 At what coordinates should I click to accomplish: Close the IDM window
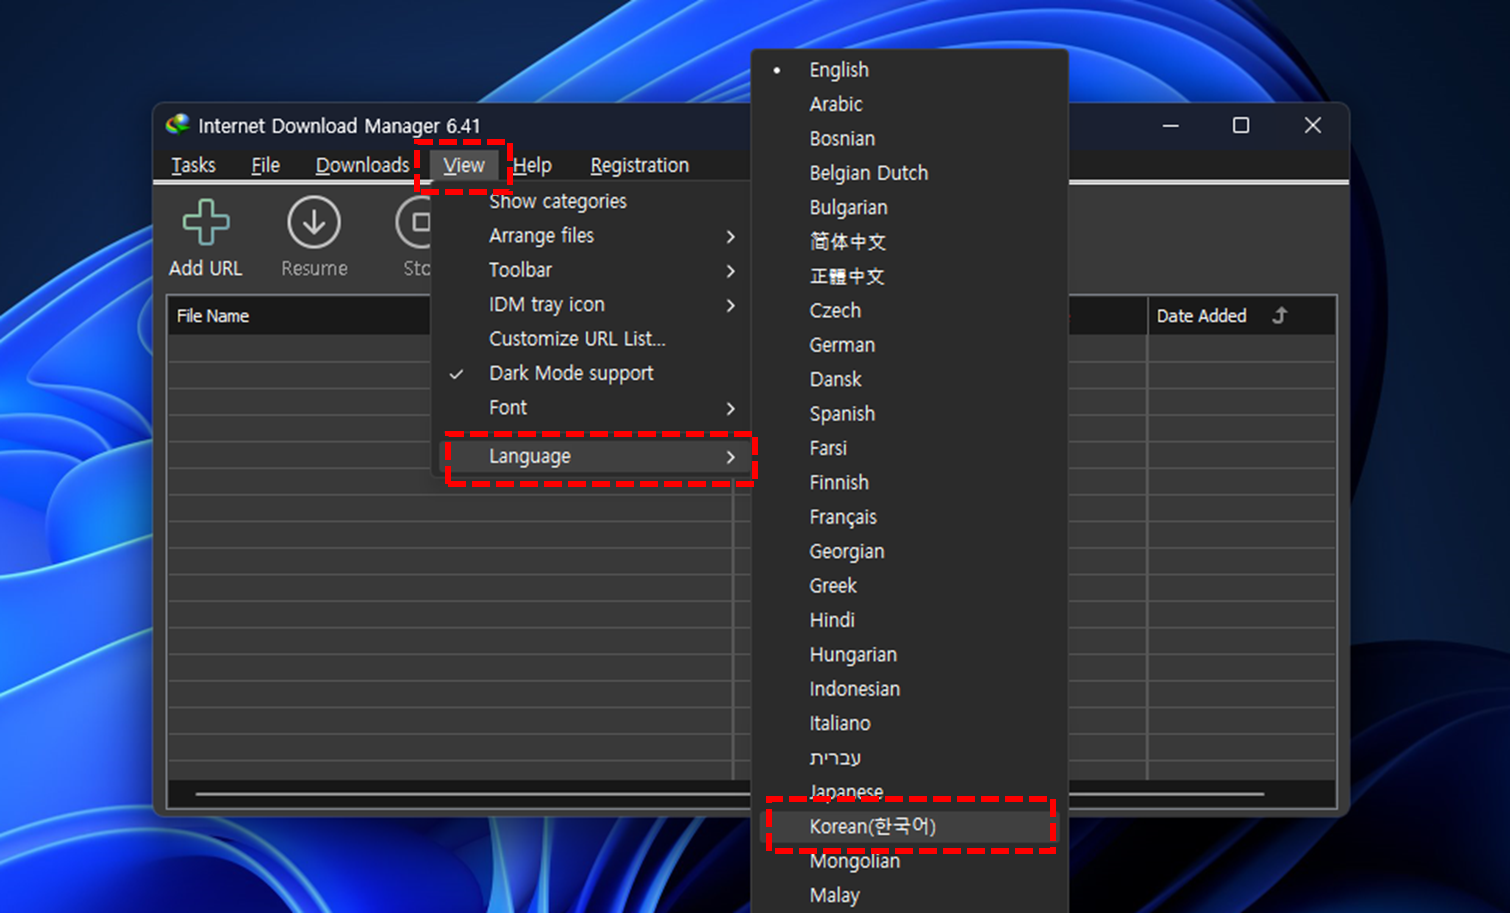(1313, 125)
